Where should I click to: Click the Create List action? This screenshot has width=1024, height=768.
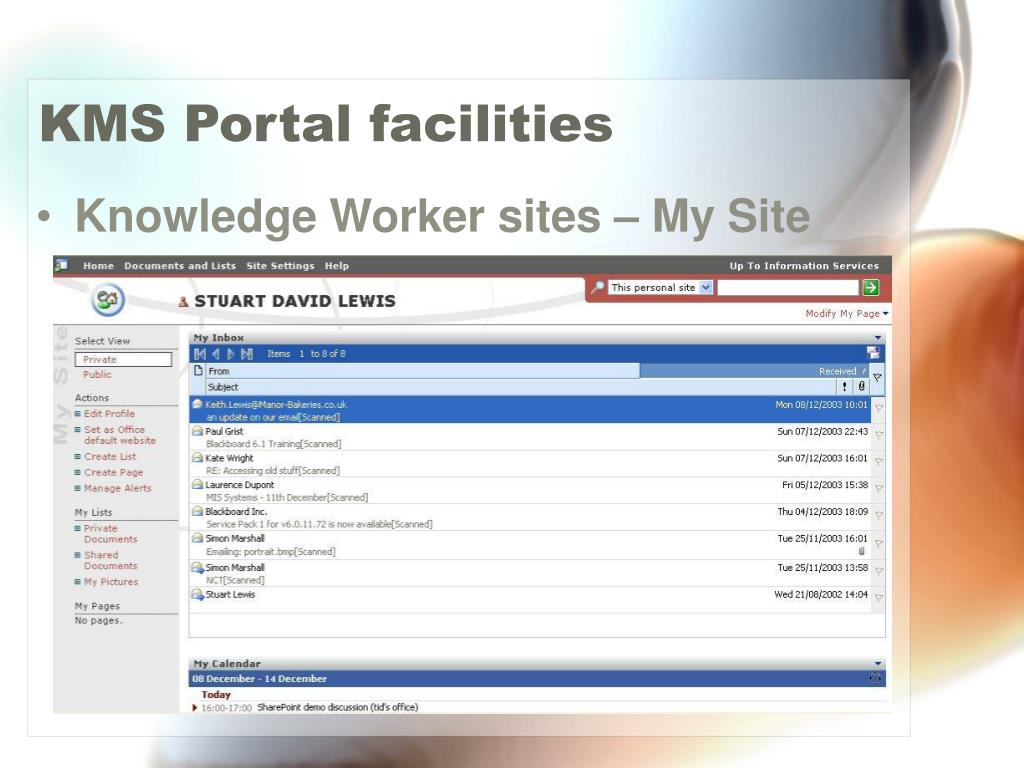pyautogui.click(x=110, y=456)
